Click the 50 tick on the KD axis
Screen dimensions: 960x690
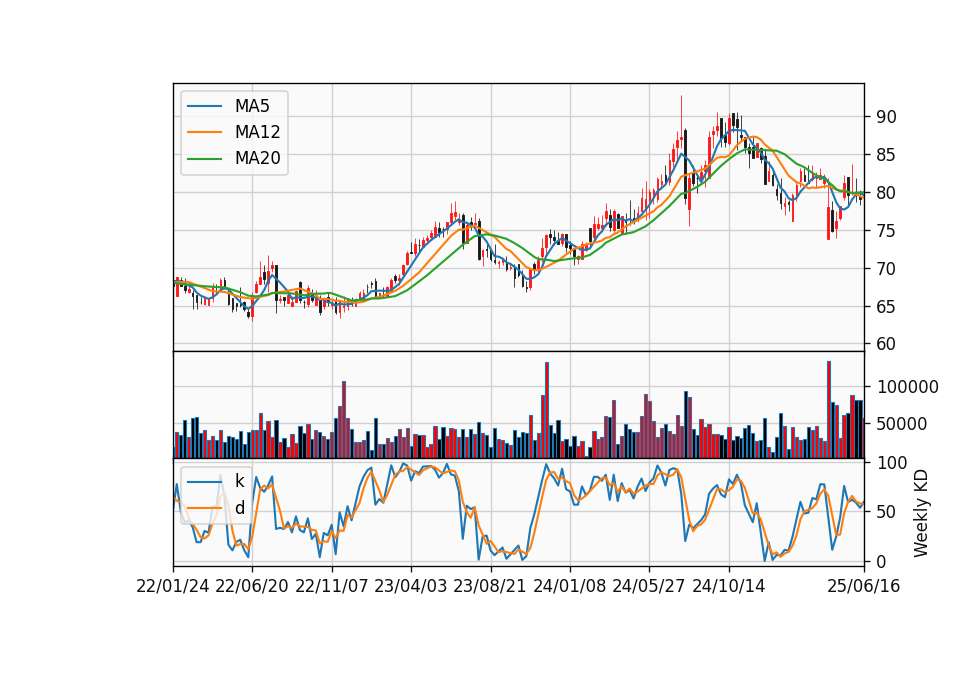pos(887,512)
